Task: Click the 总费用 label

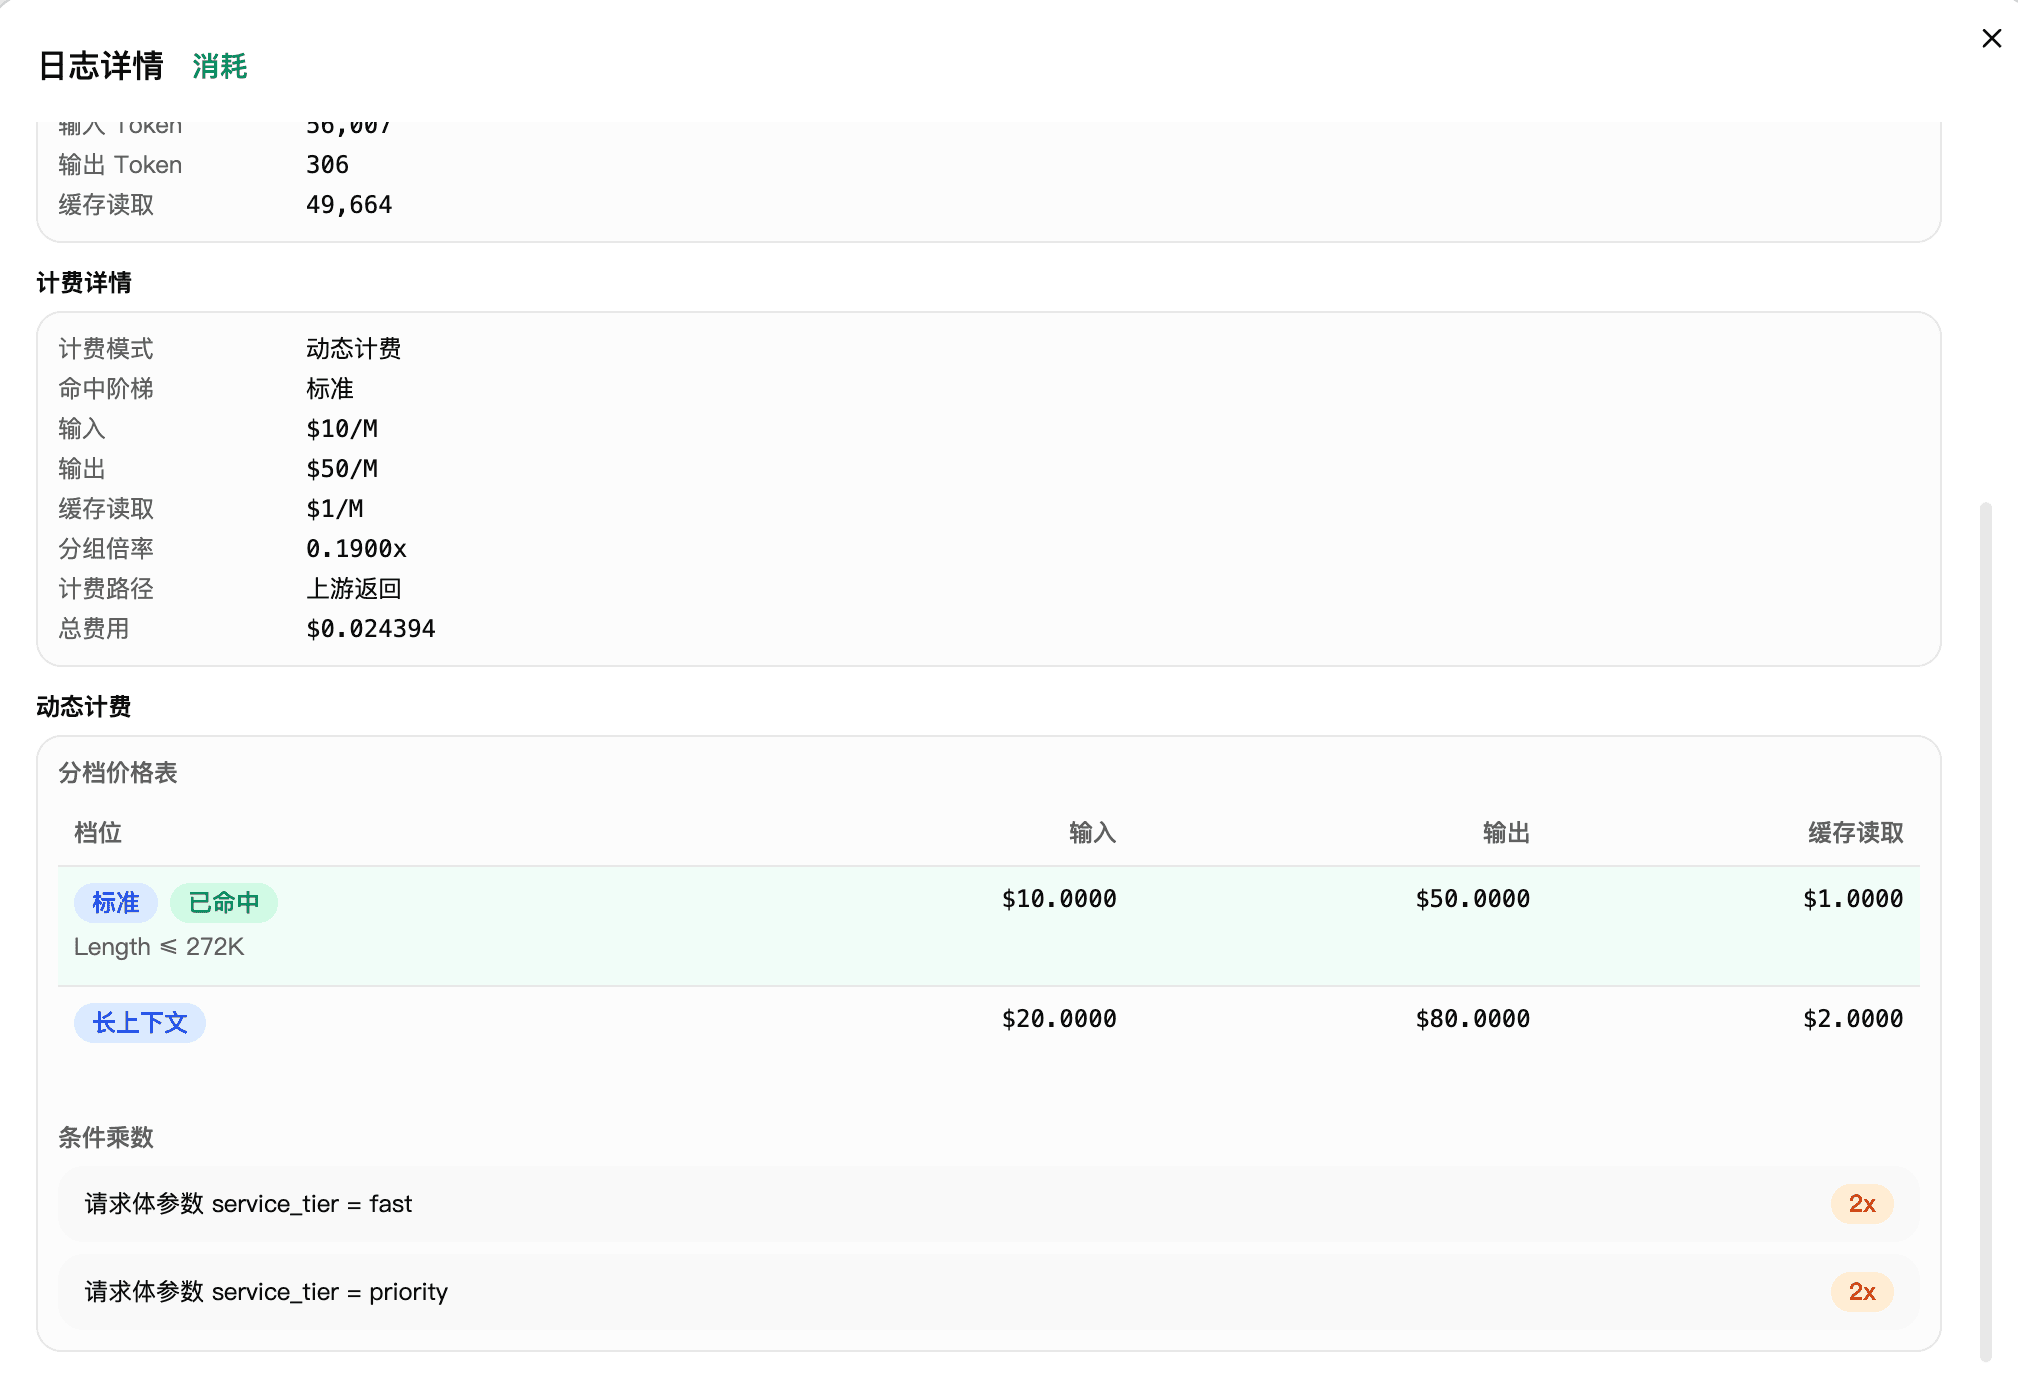Action: pos(94,629)
